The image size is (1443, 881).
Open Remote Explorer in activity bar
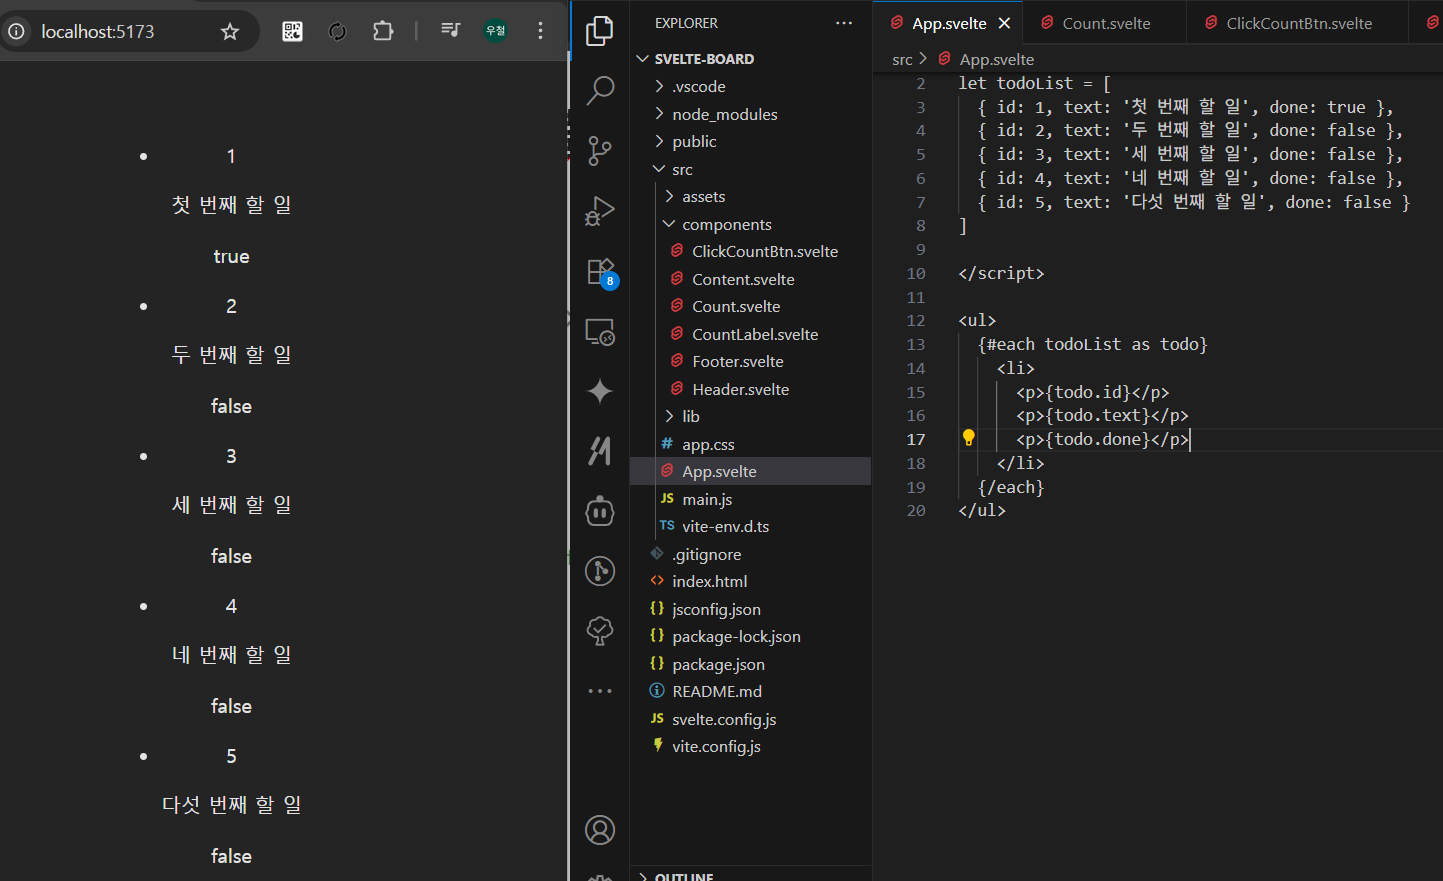[x=600, y=331]
